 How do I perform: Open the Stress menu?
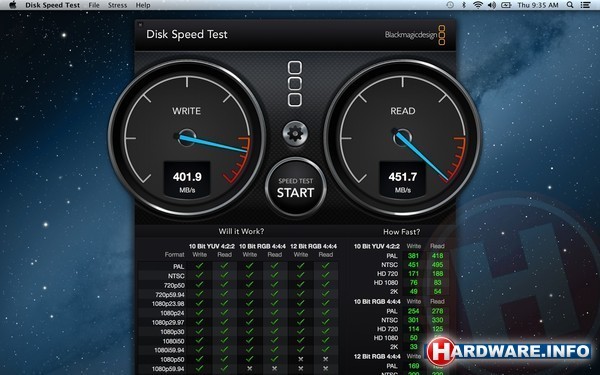click(117, 5)
